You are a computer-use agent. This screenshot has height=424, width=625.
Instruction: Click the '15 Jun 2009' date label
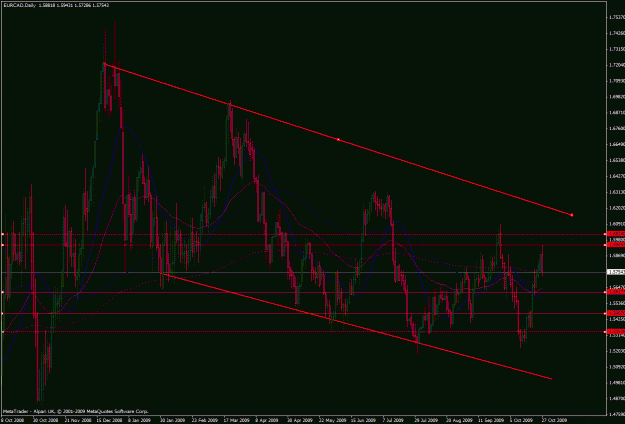[x=363, y=420]
